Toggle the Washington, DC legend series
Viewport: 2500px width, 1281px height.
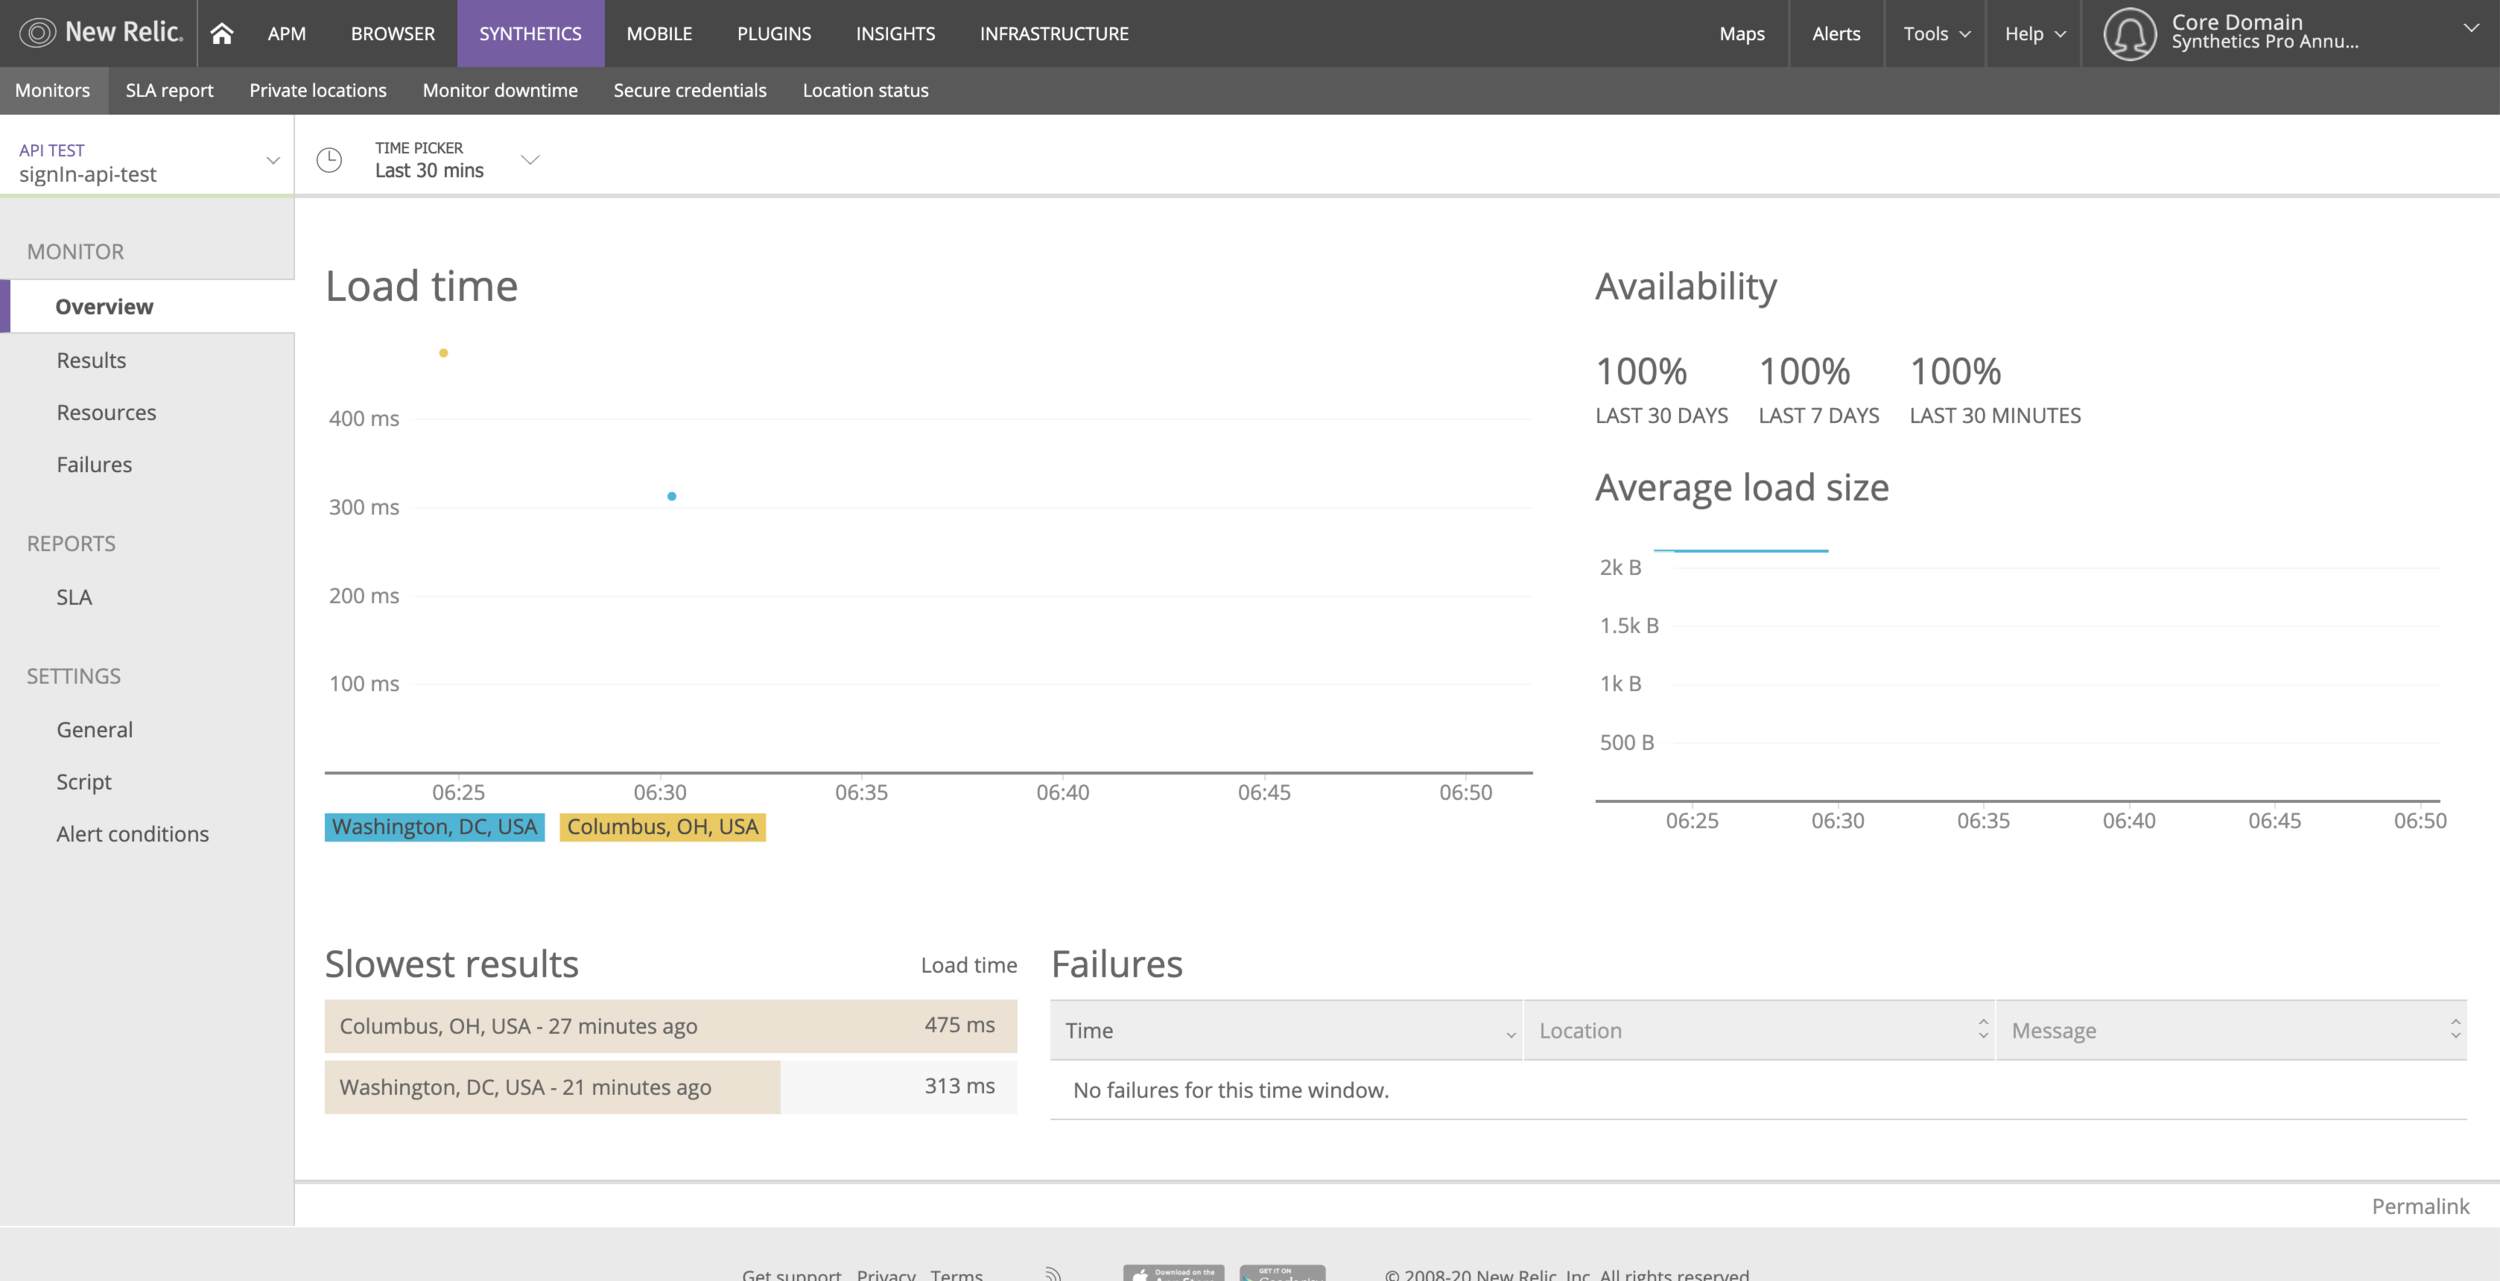[x=434, y=827]
